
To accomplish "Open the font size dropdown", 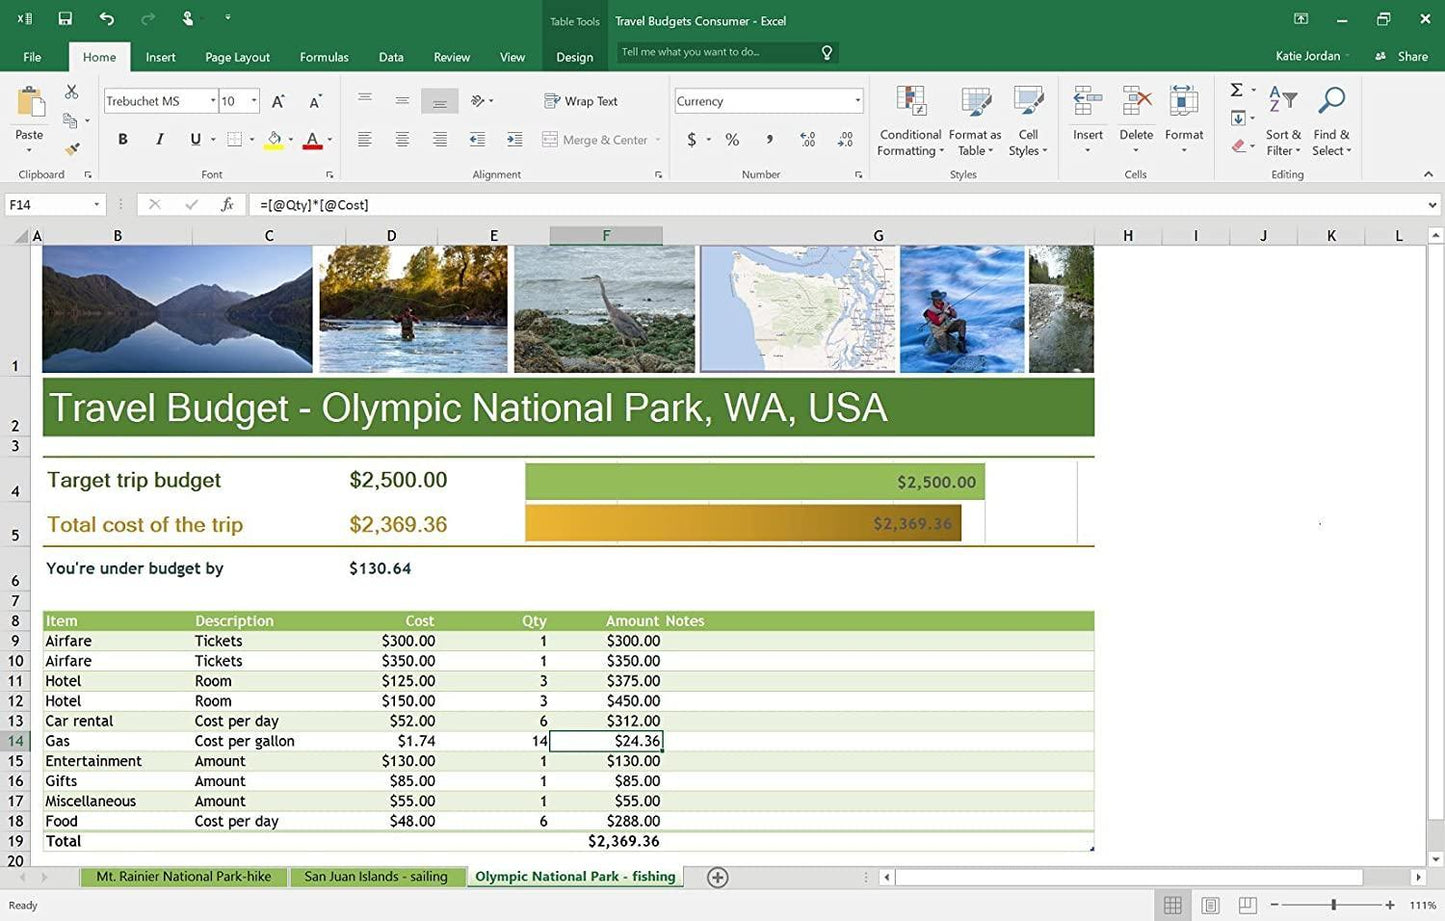I will click(253, 100).
